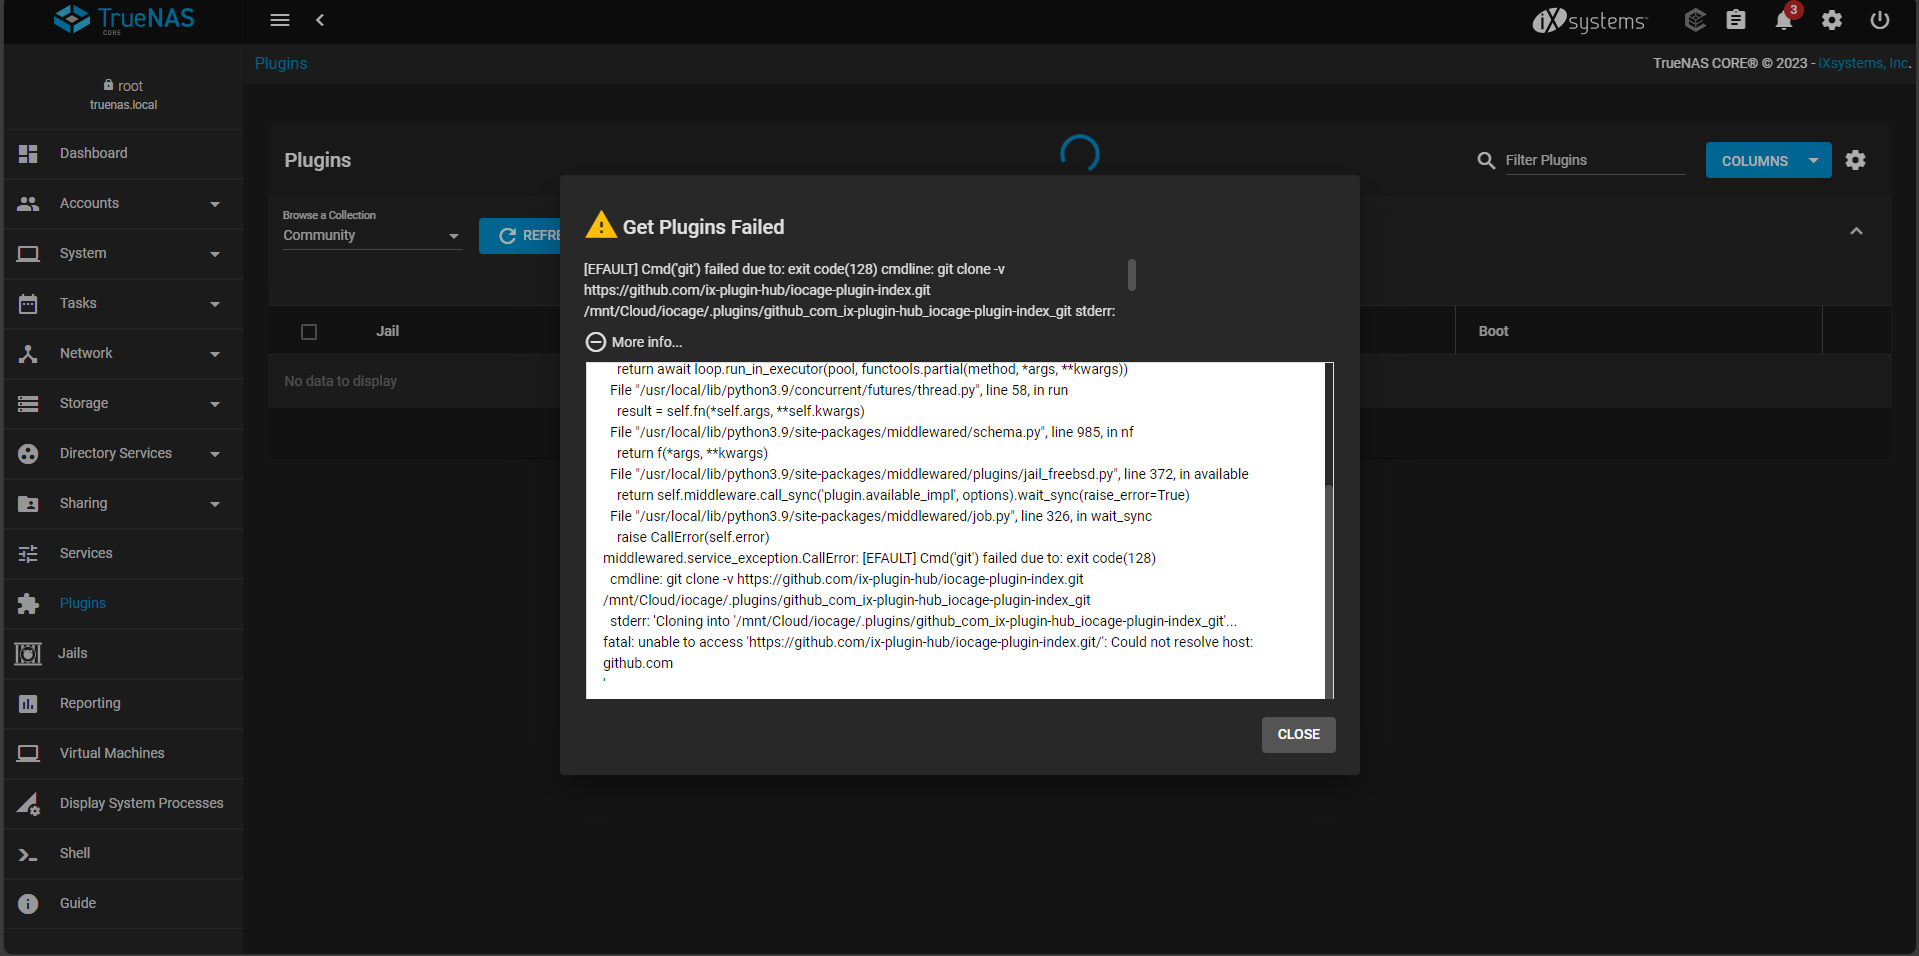
Task: Tick the select-all checkbox beside Jail
Action: [309, 332]
